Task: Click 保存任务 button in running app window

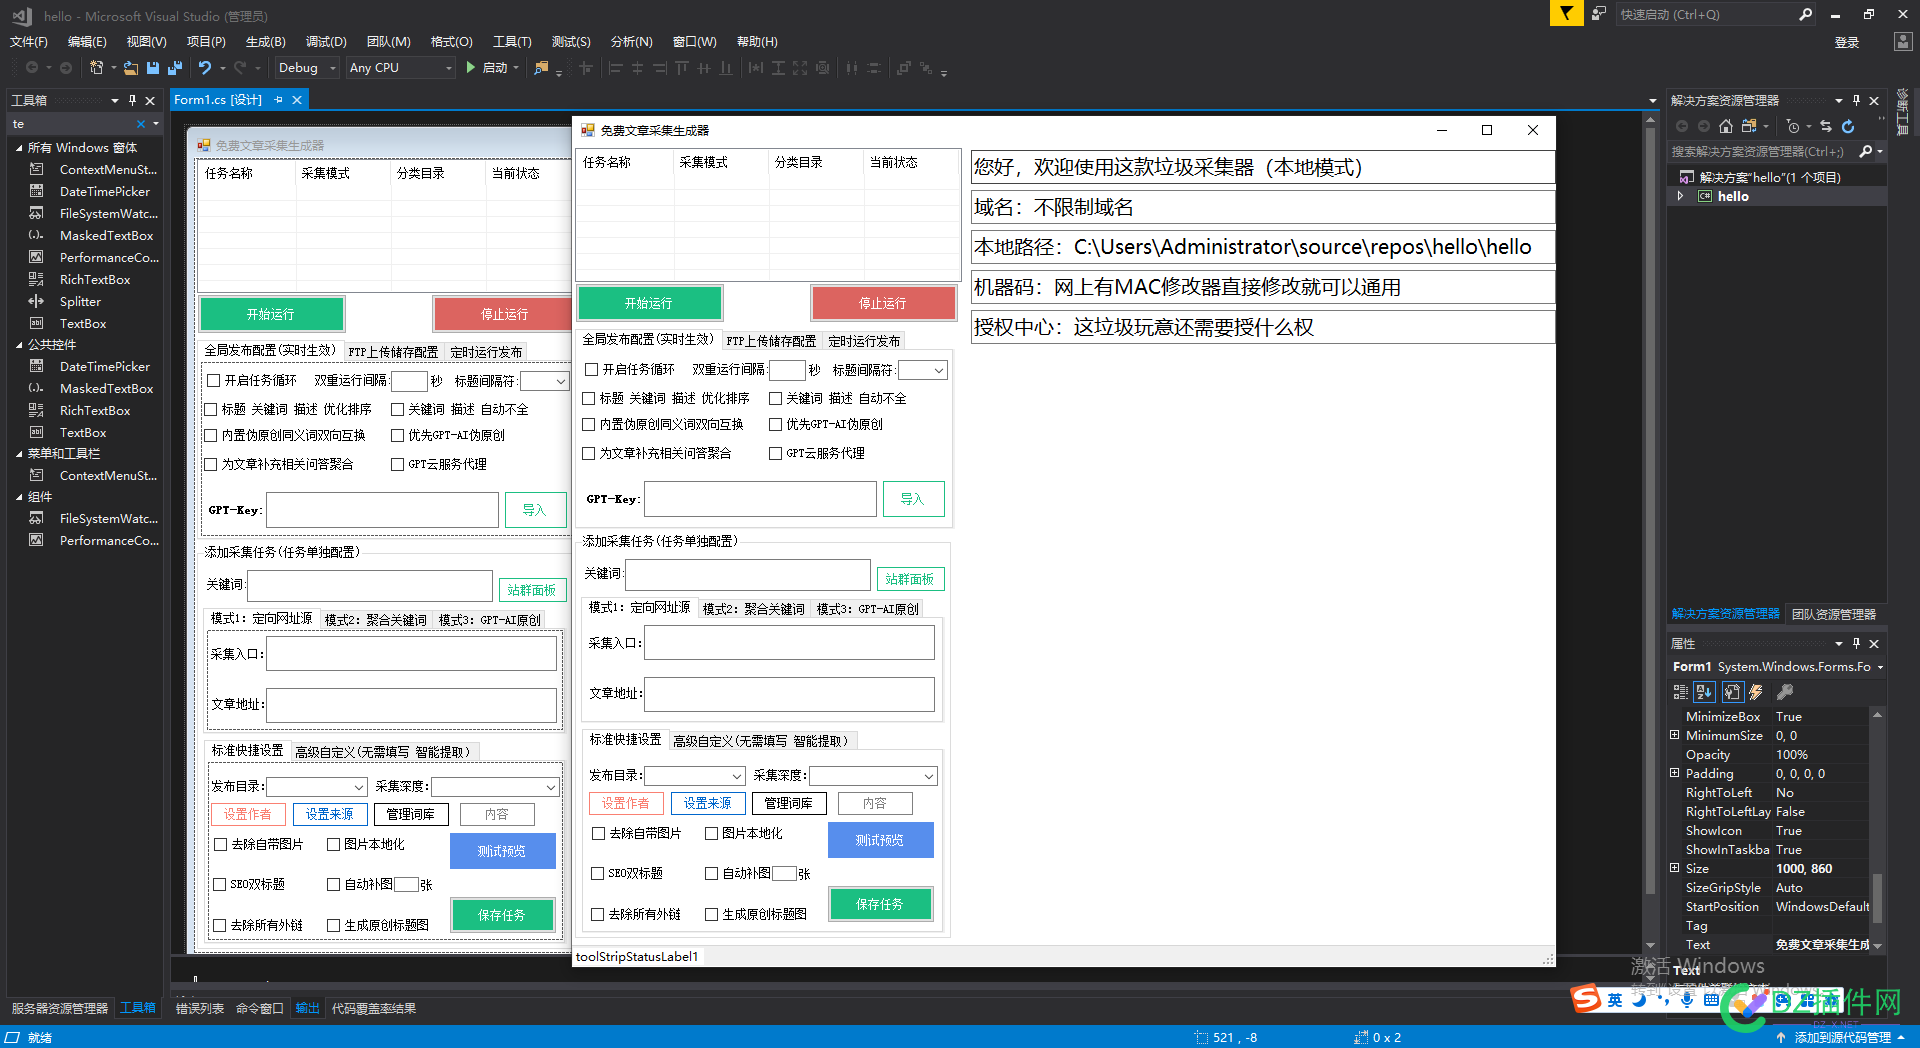Action: coord(880,904)
